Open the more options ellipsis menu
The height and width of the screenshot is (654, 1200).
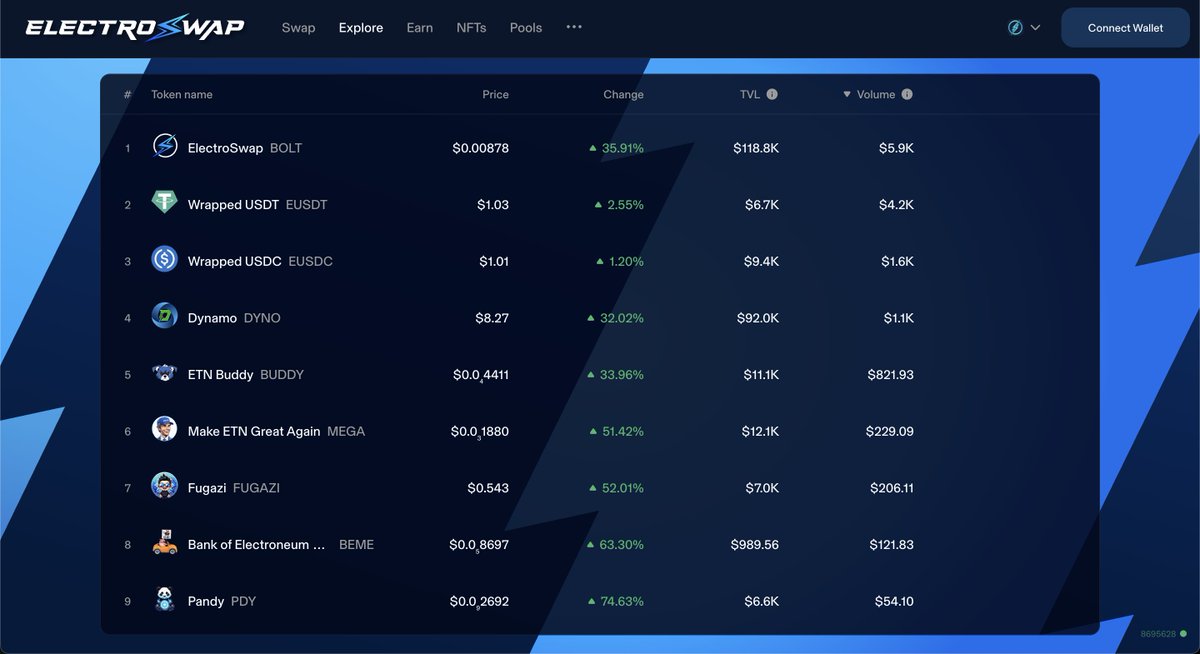point(574,27)
